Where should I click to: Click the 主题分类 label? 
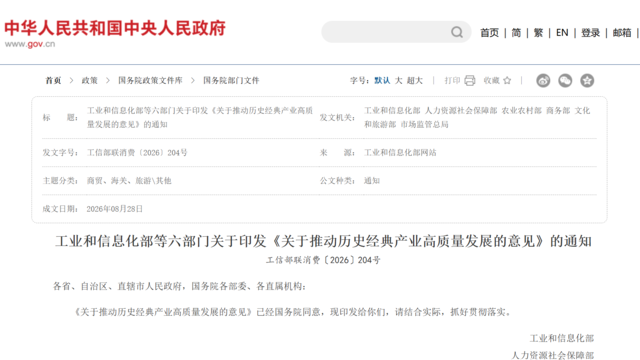coord(60,181)
